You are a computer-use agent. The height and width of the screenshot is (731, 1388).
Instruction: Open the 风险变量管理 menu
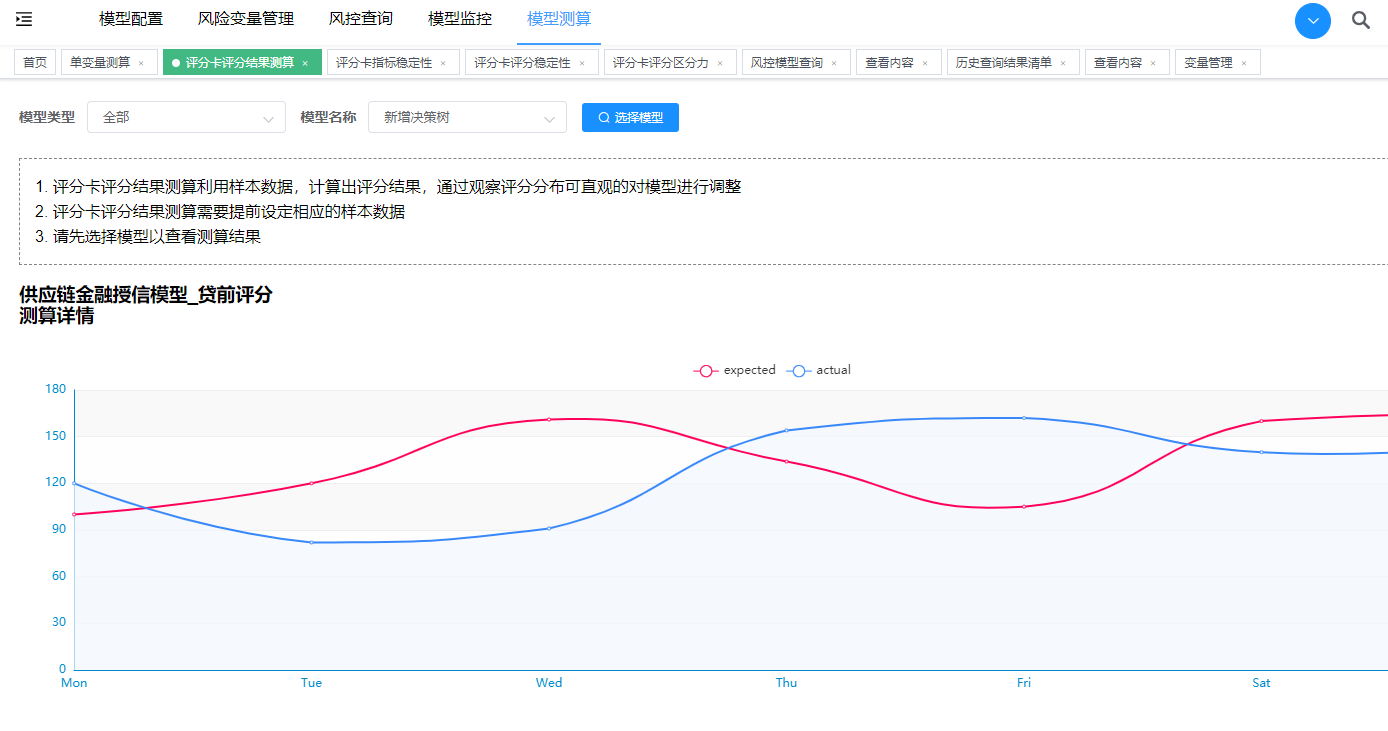(246, 19)
